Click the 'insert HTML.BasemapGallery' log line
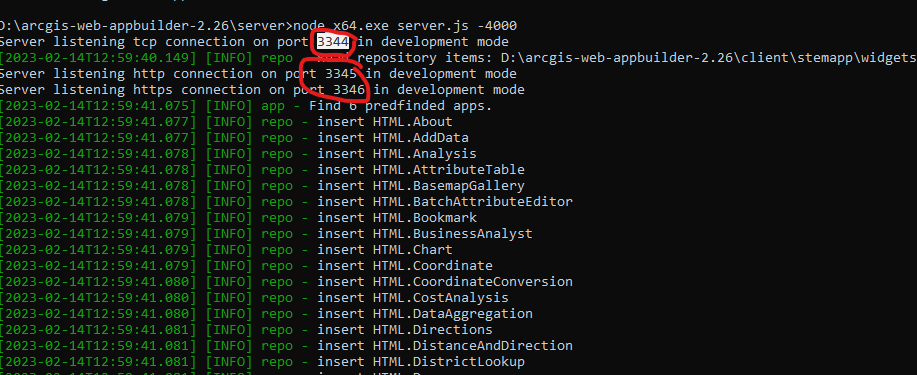The height and width of the screenshot is (375, 917). tap(420, 186)
